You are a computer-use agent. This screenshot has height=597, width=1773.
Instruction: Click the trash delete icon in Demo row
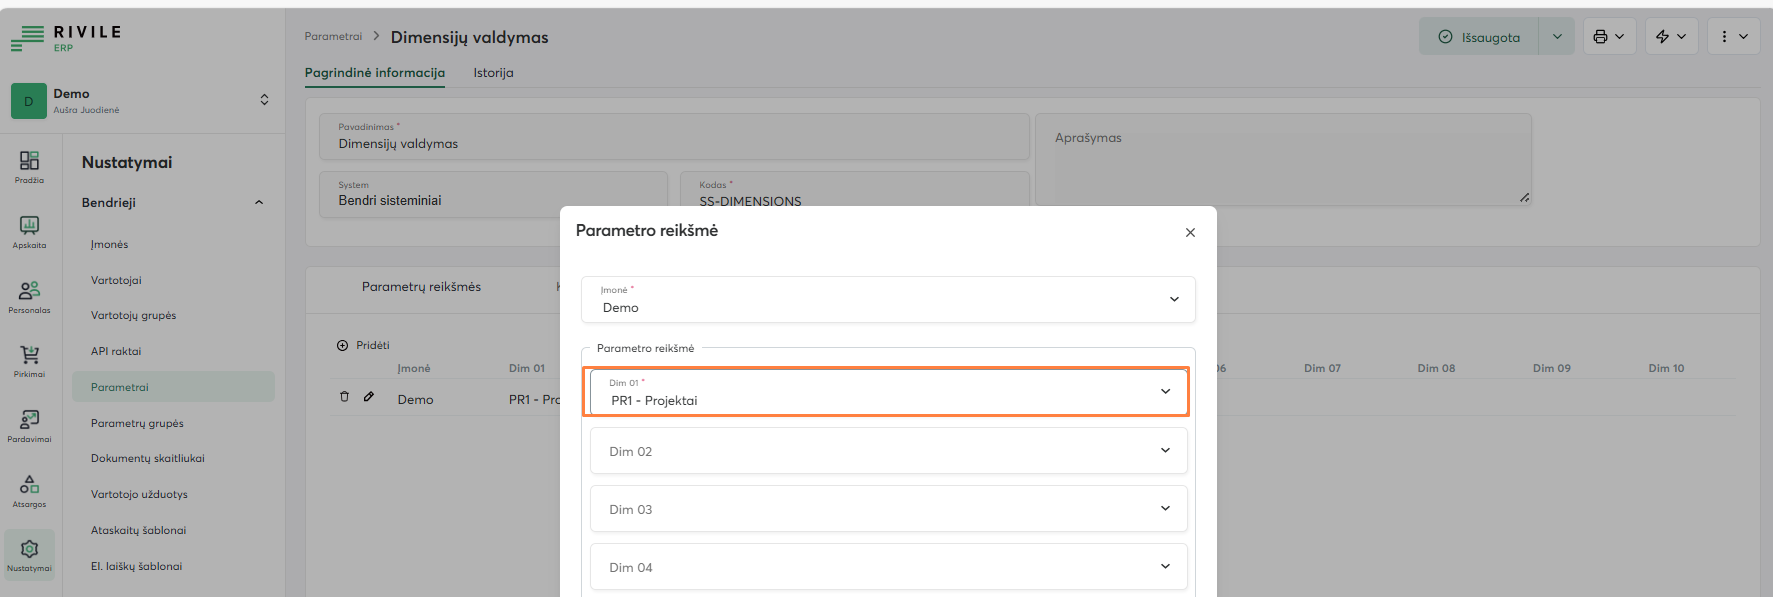pyautogui.click(x=345, y=397)
